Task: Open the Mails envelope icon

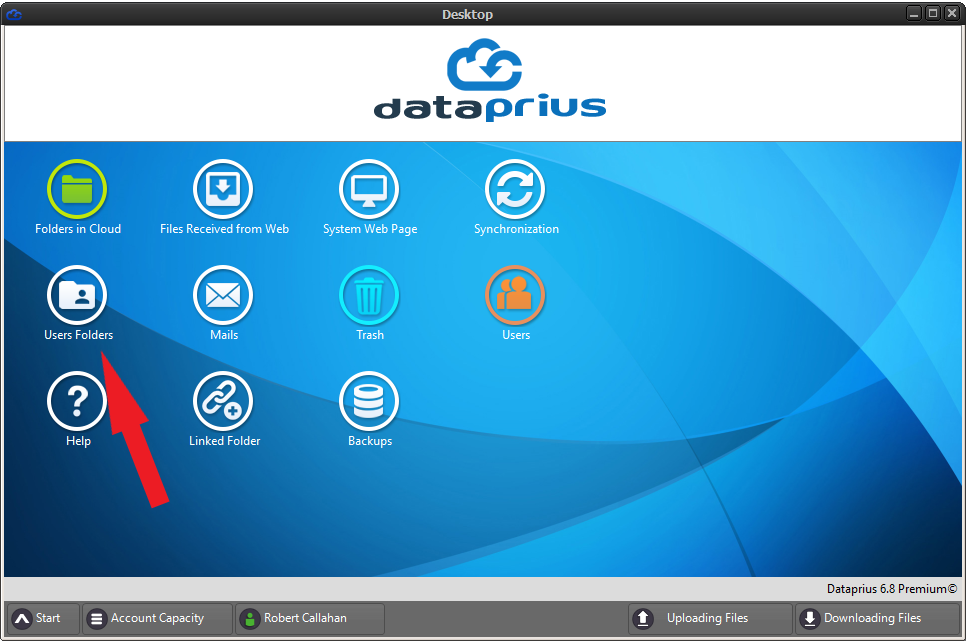Action: pos(223,295)
